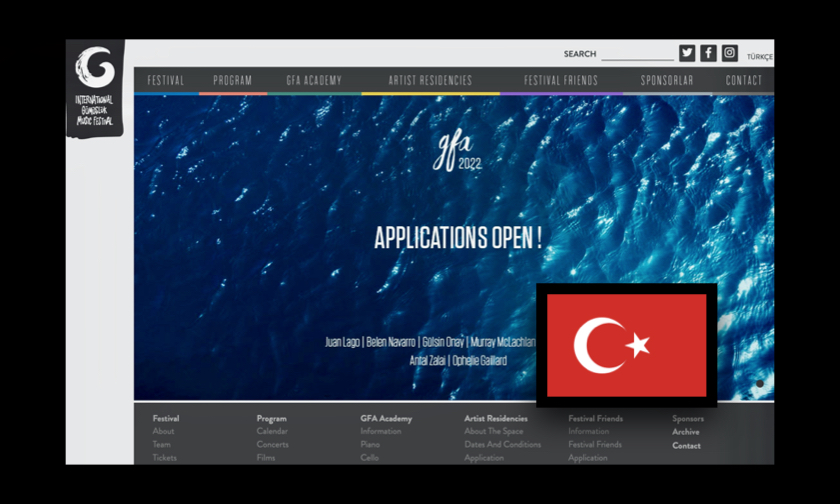
Task: Click Piano link under GFA Academy
Action: [x=370, y=445]
